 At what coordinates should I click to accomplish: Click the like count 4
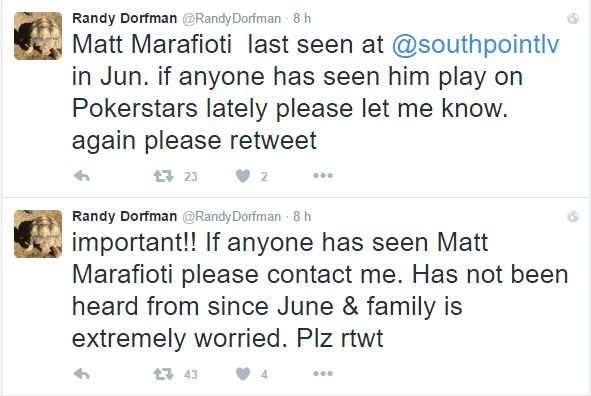(264, 374)
